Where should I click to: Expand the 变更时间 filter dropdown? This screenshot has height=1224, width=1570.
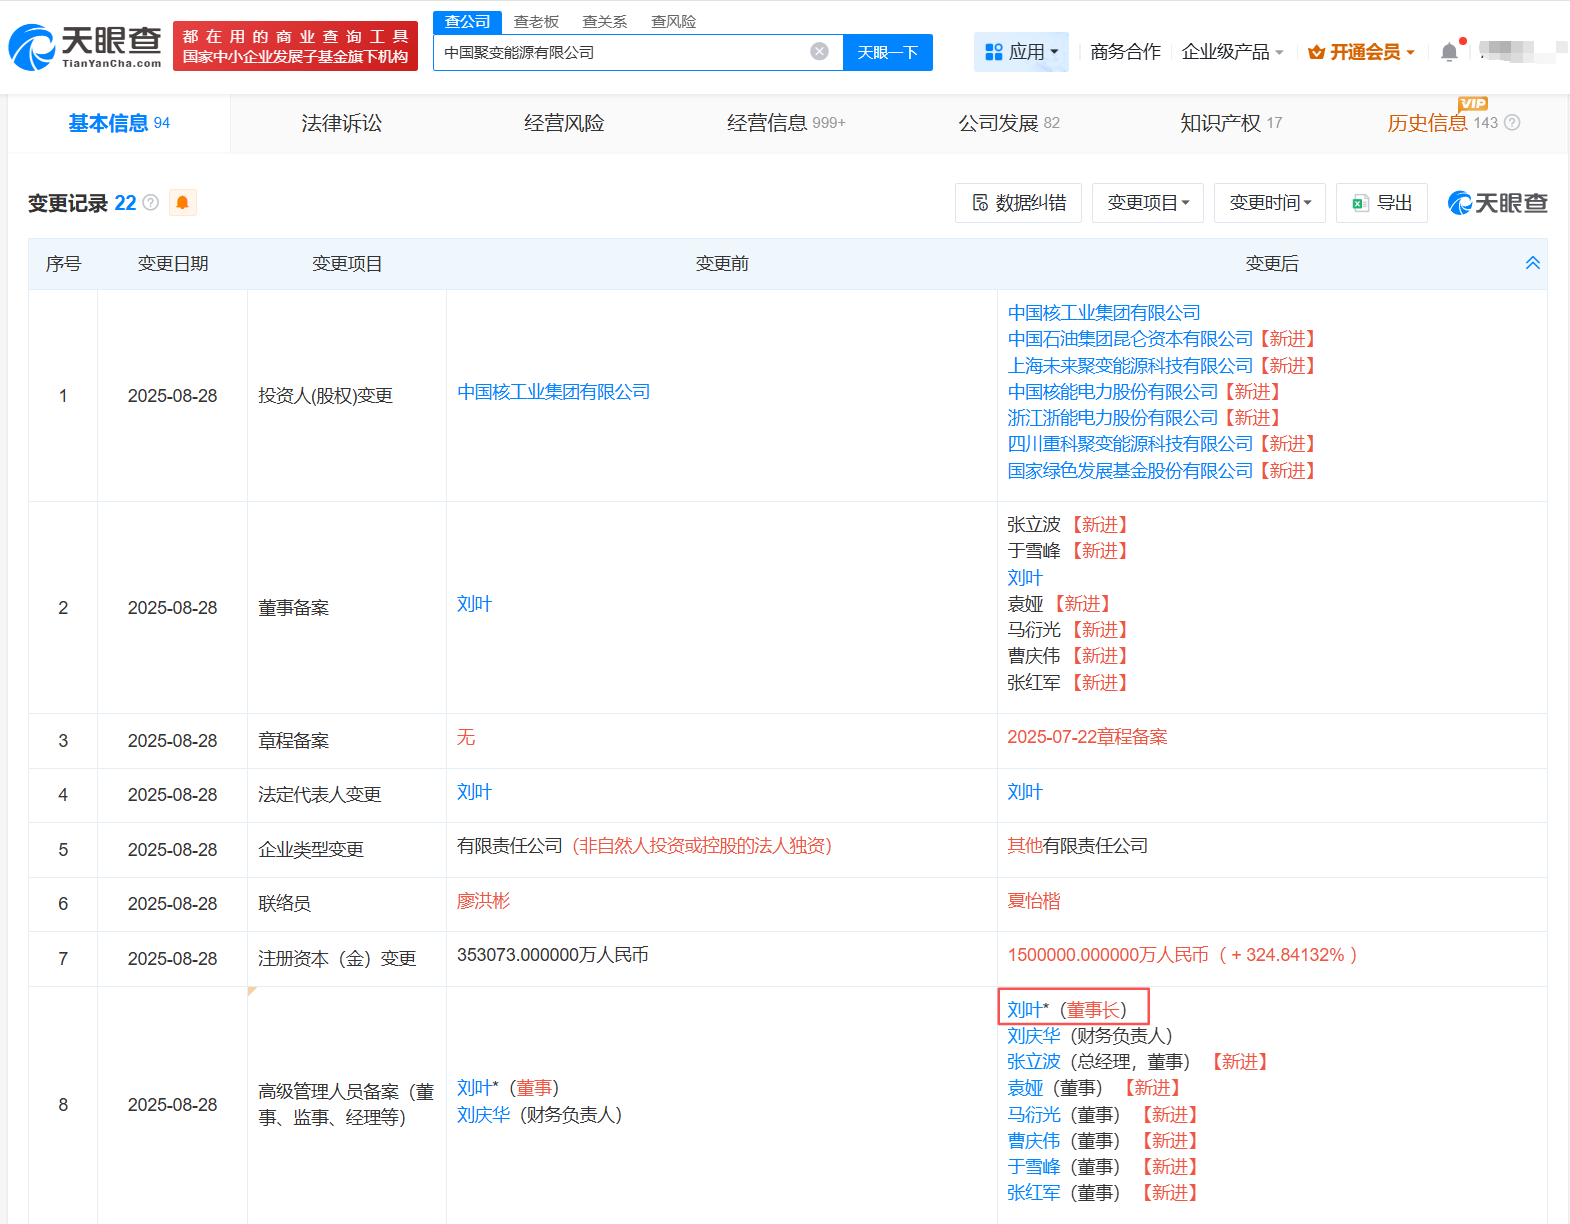pyautogui.click(x=1269, y=203)
